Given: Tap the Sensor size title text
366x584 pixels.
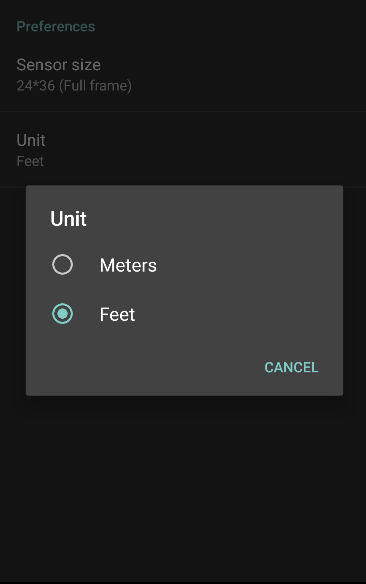Looking at the screenshot, I should coord(58,65).
